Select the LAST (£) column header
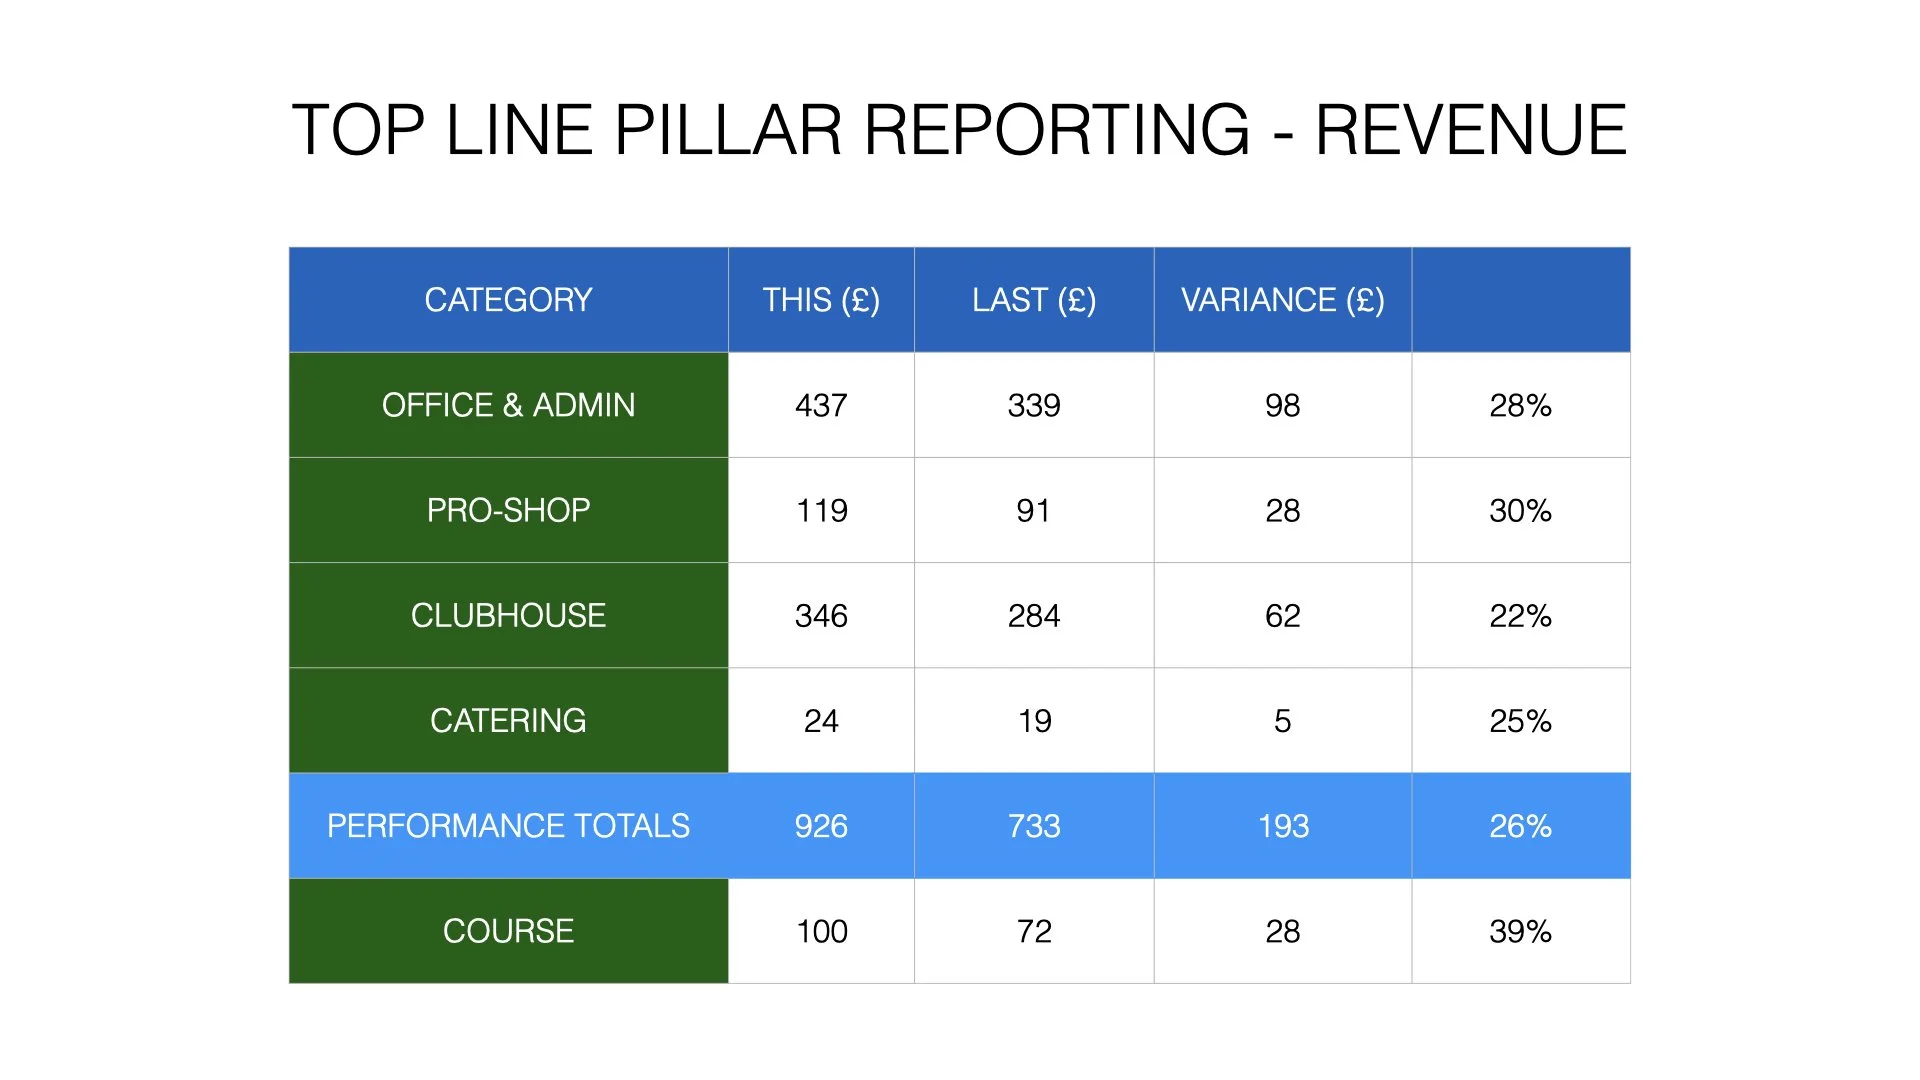Viewport: 1920px width, 1080px height. point(1034,300)
